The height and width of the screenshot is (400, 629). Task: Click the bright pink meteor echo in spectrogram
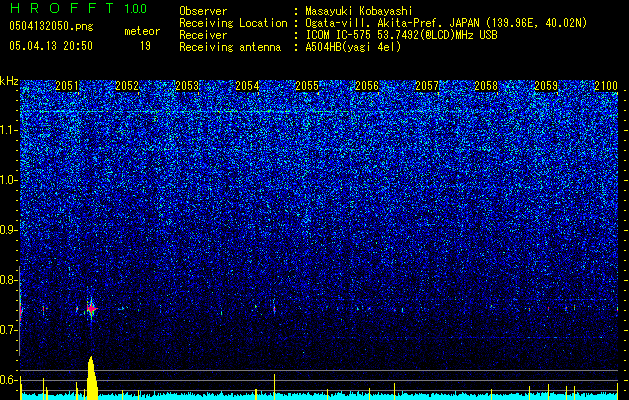point(91,309)
